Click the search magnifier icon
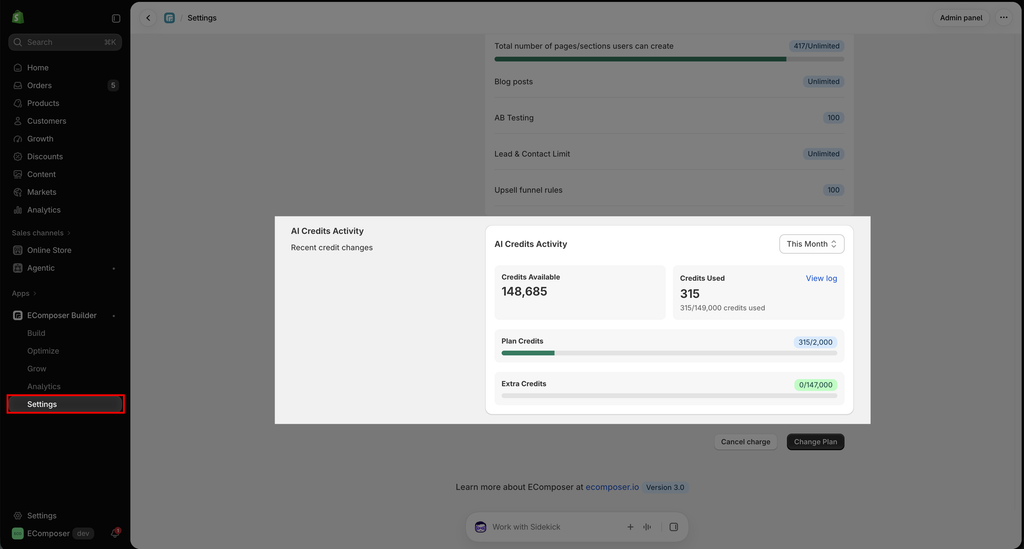This screenshot has width=1024, height=549. (x=18, y=42)
